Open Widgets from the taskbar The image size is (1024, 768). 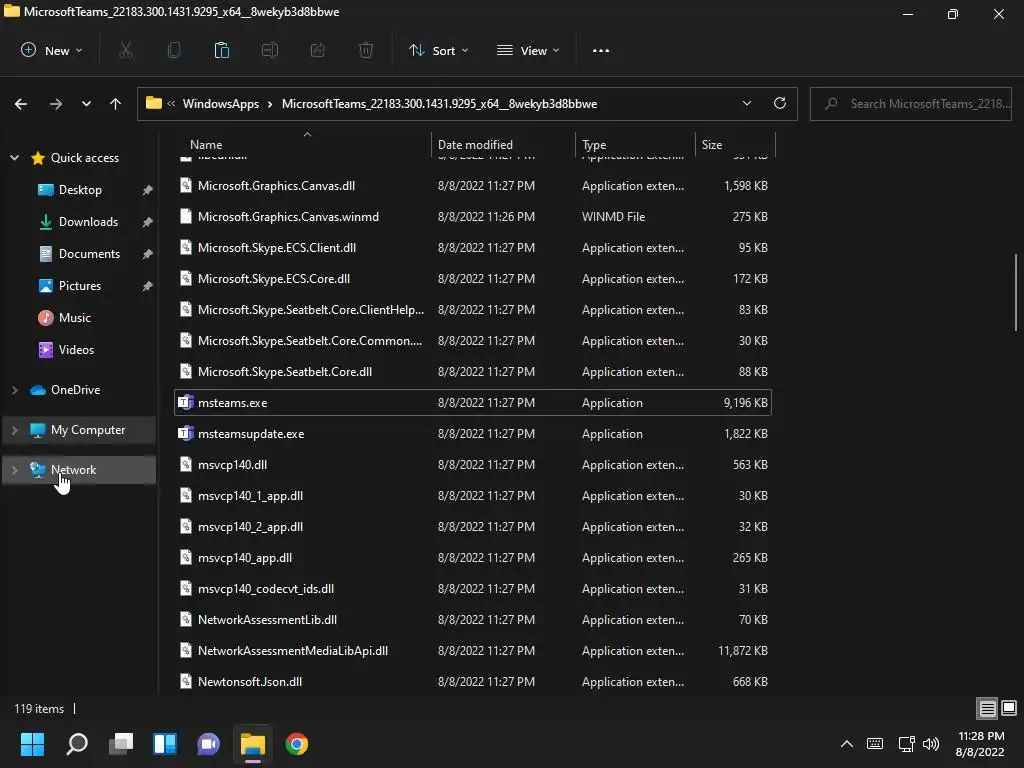(165, 744)
